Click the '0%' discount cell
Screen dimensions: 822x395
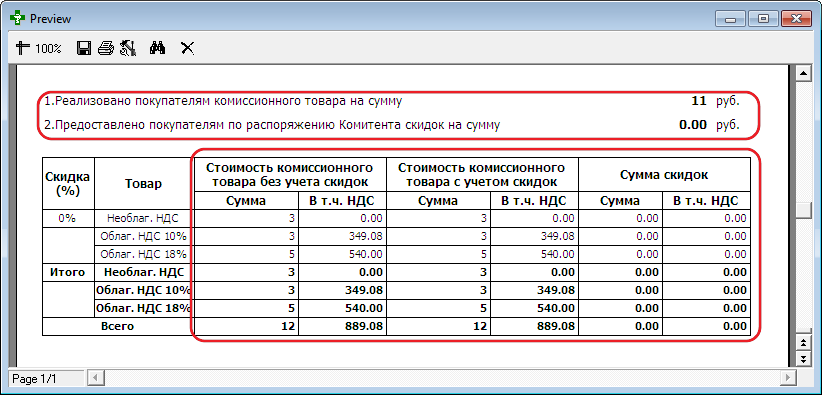tap(68, 218)
